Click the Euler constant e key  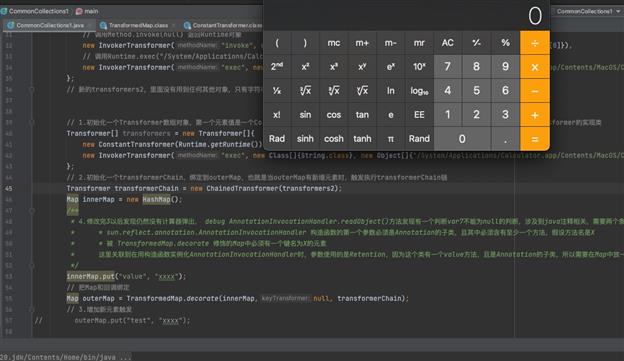point(391,115)
